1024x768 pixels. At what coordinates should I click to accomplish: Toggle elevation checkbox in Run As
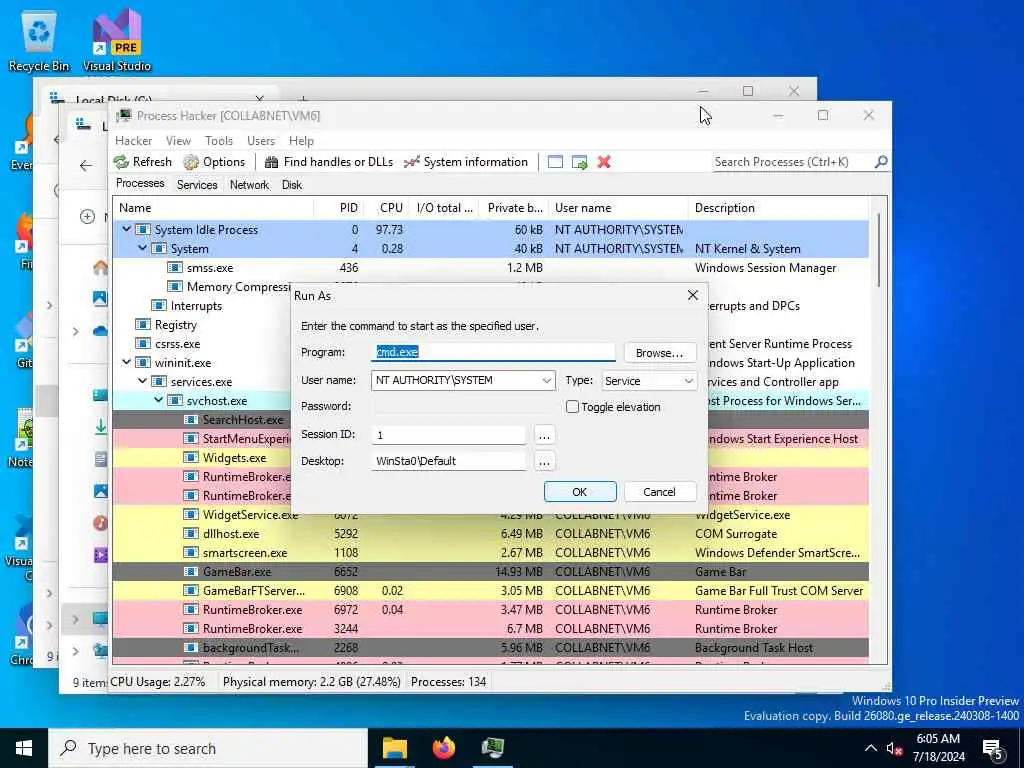click(x=572, y=407)
